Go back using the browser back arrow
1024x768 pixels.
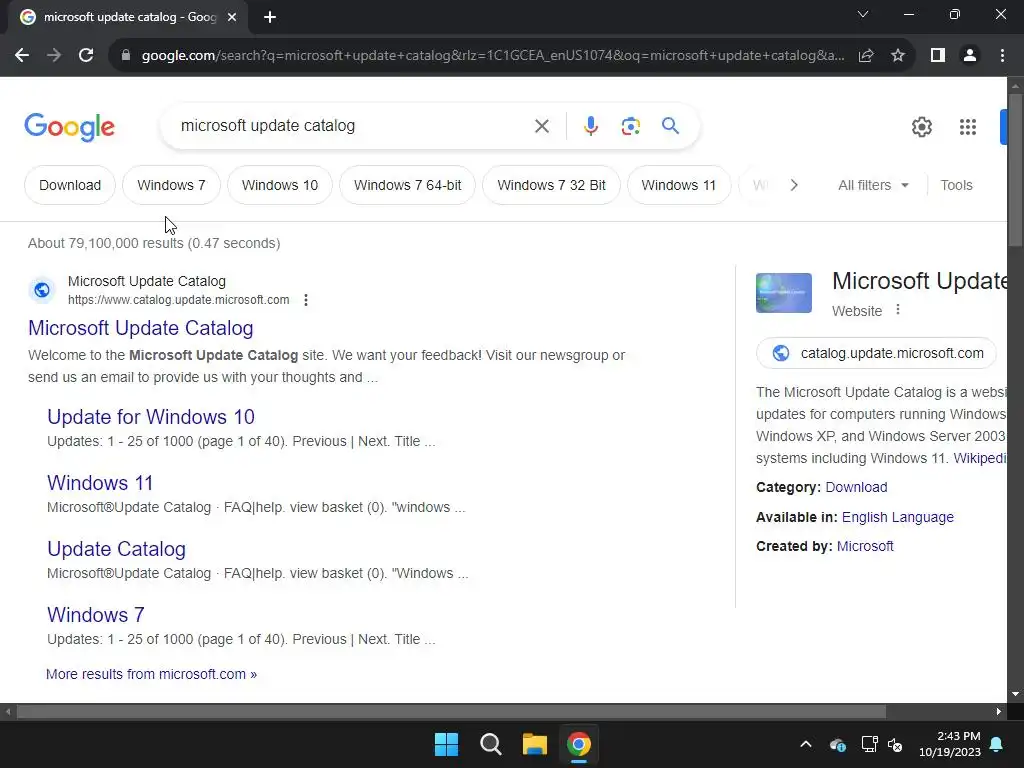click(x=22, y=56)
